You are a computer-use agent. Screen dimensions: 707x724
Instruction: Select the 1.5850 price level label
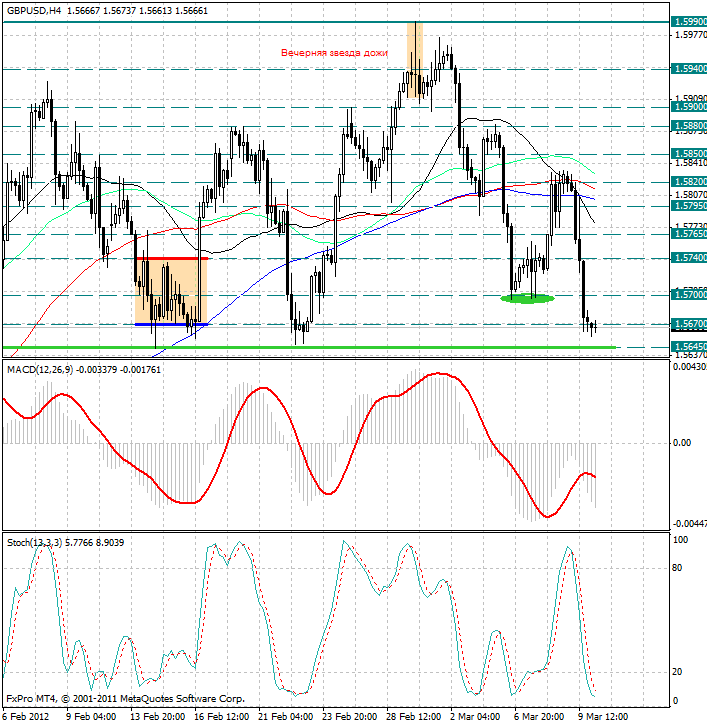click(689, 153)
